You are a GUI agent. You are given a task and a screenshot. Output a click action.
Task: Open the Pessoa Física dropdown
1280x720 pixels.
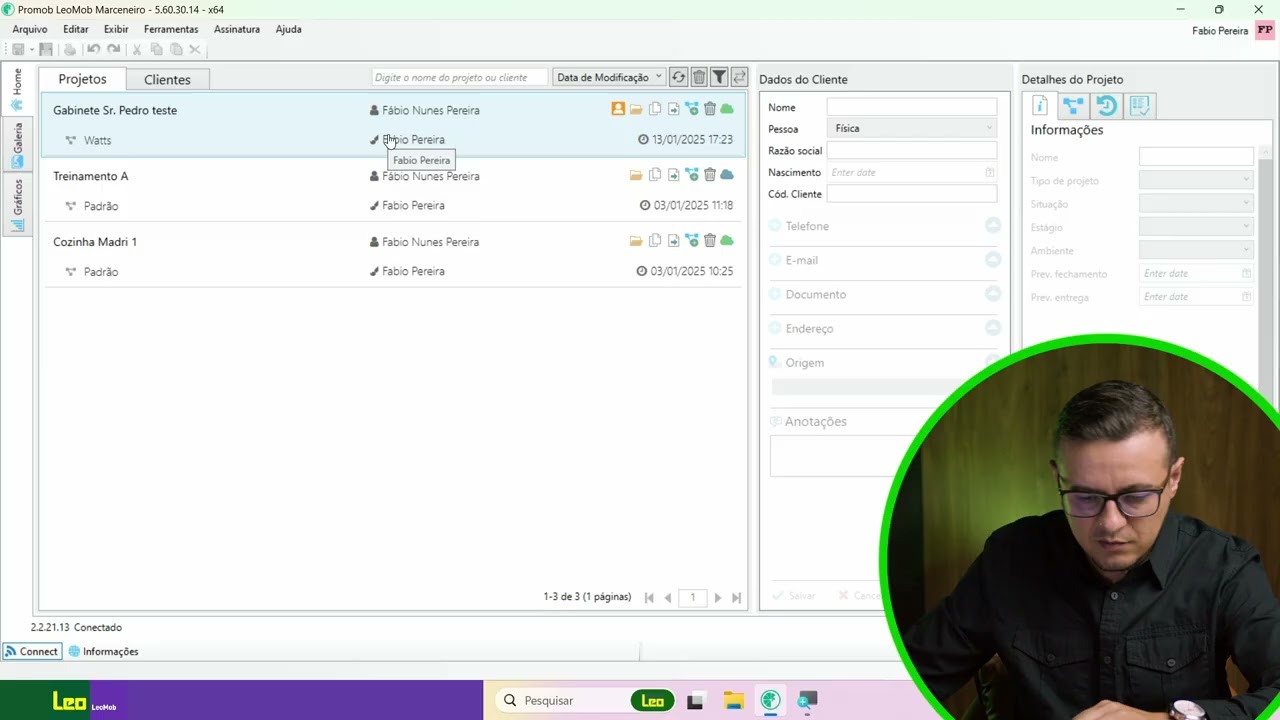pyautogui.click(x=911, y=128)
